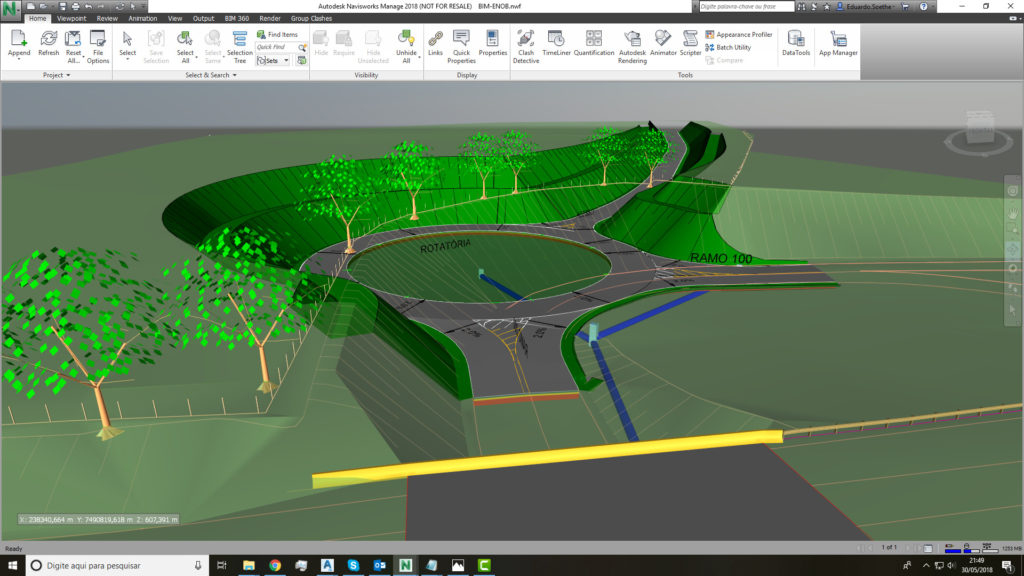This screenshot has width=1024, height=576.
Task: Open the Help question mark menu
Action: (x=923, y=7)
